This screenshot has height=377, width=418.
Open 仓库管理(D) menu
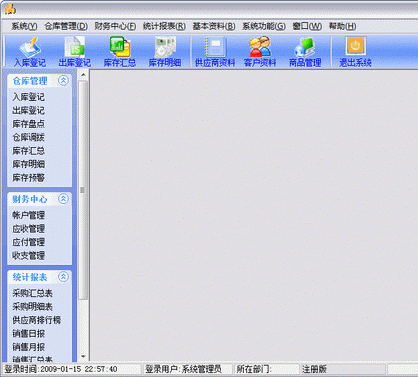[x=66, y=26]
